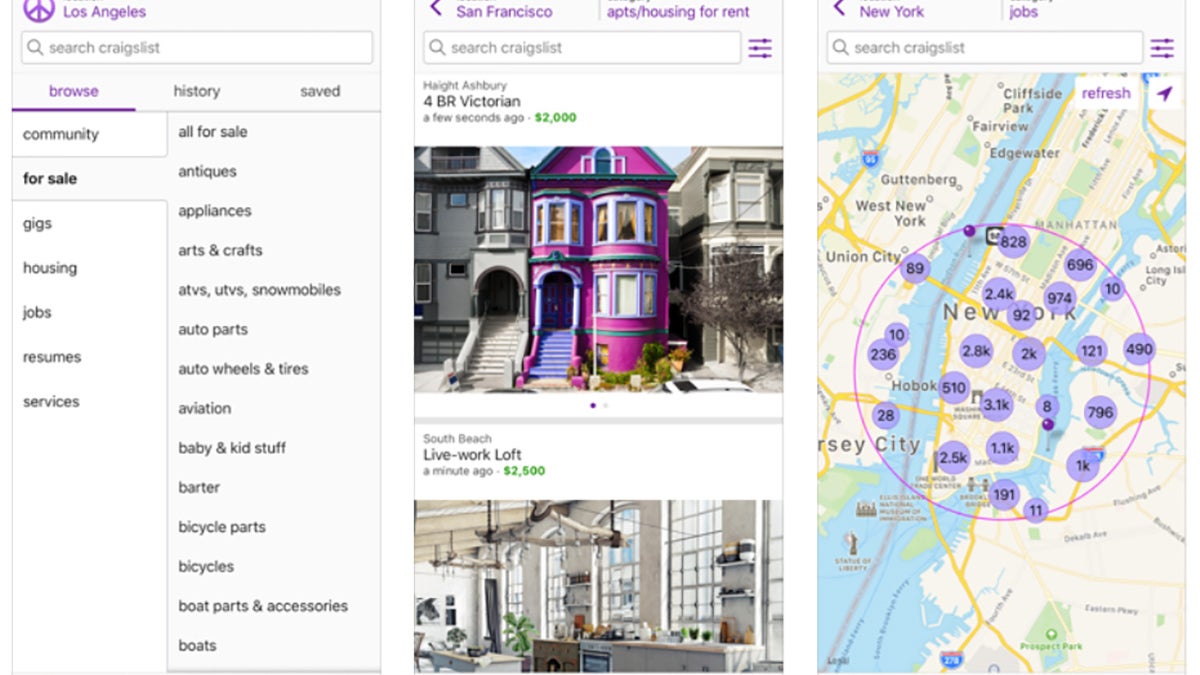The image size is (1200, 675).
Task: Open the jobs category in sidebar
Action: 90,312
